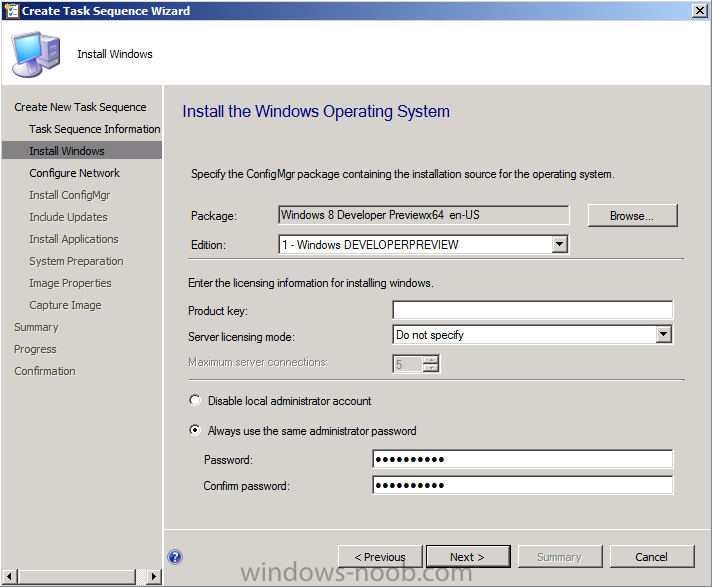Open the Configure Network step
The height and width of the screenshot is (587, 712).
pyautogui.click(x=74, y=173)
